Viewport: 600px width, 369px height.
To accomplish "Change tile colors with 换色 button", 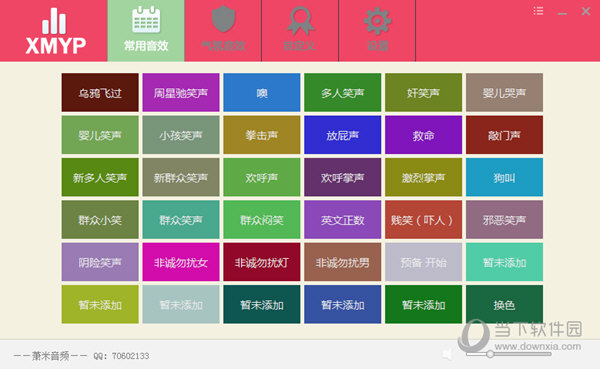I will pos(504,304).
